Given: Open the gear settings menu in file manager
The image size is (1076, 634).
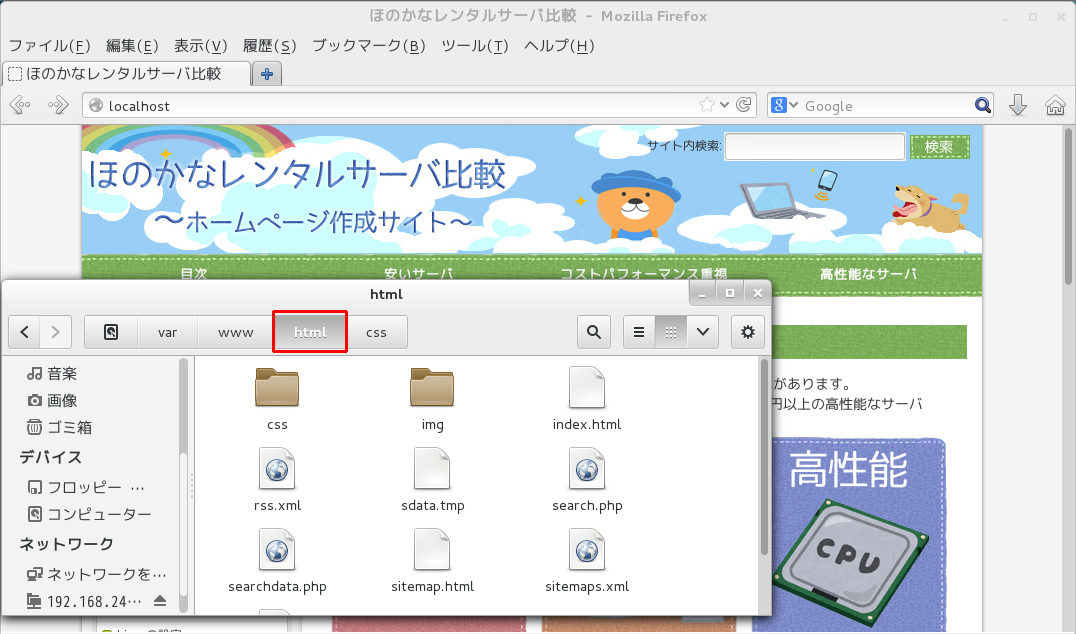Looking at the screenshot, I should click(x=747, y=332).
